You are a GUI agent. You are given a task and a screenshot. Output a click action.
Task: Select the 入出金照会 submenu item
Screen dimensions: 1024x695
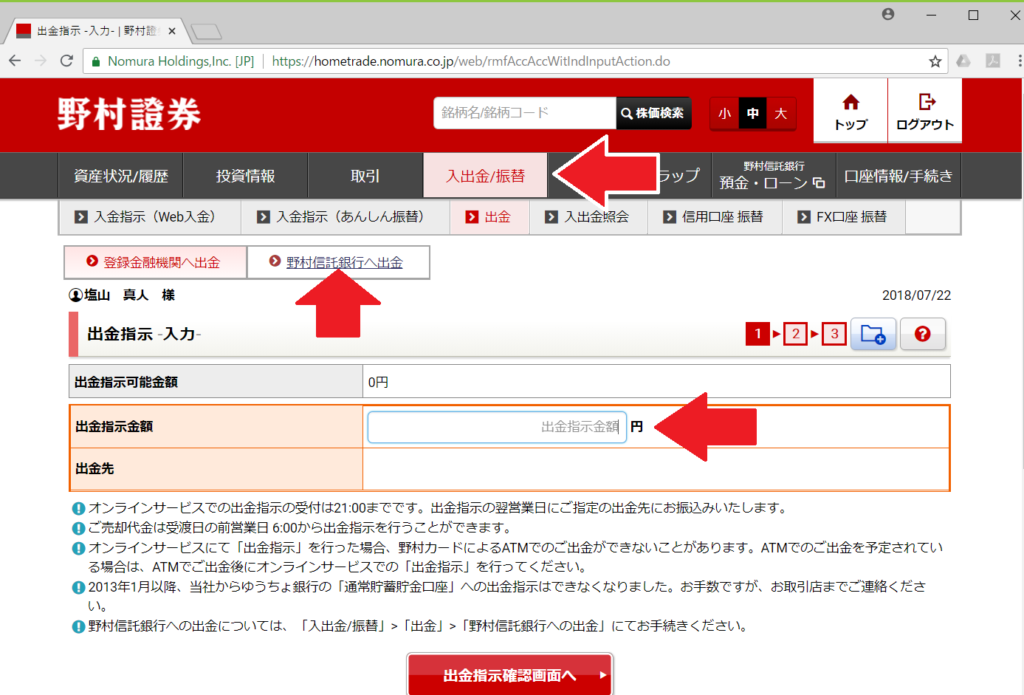[588, 217]
